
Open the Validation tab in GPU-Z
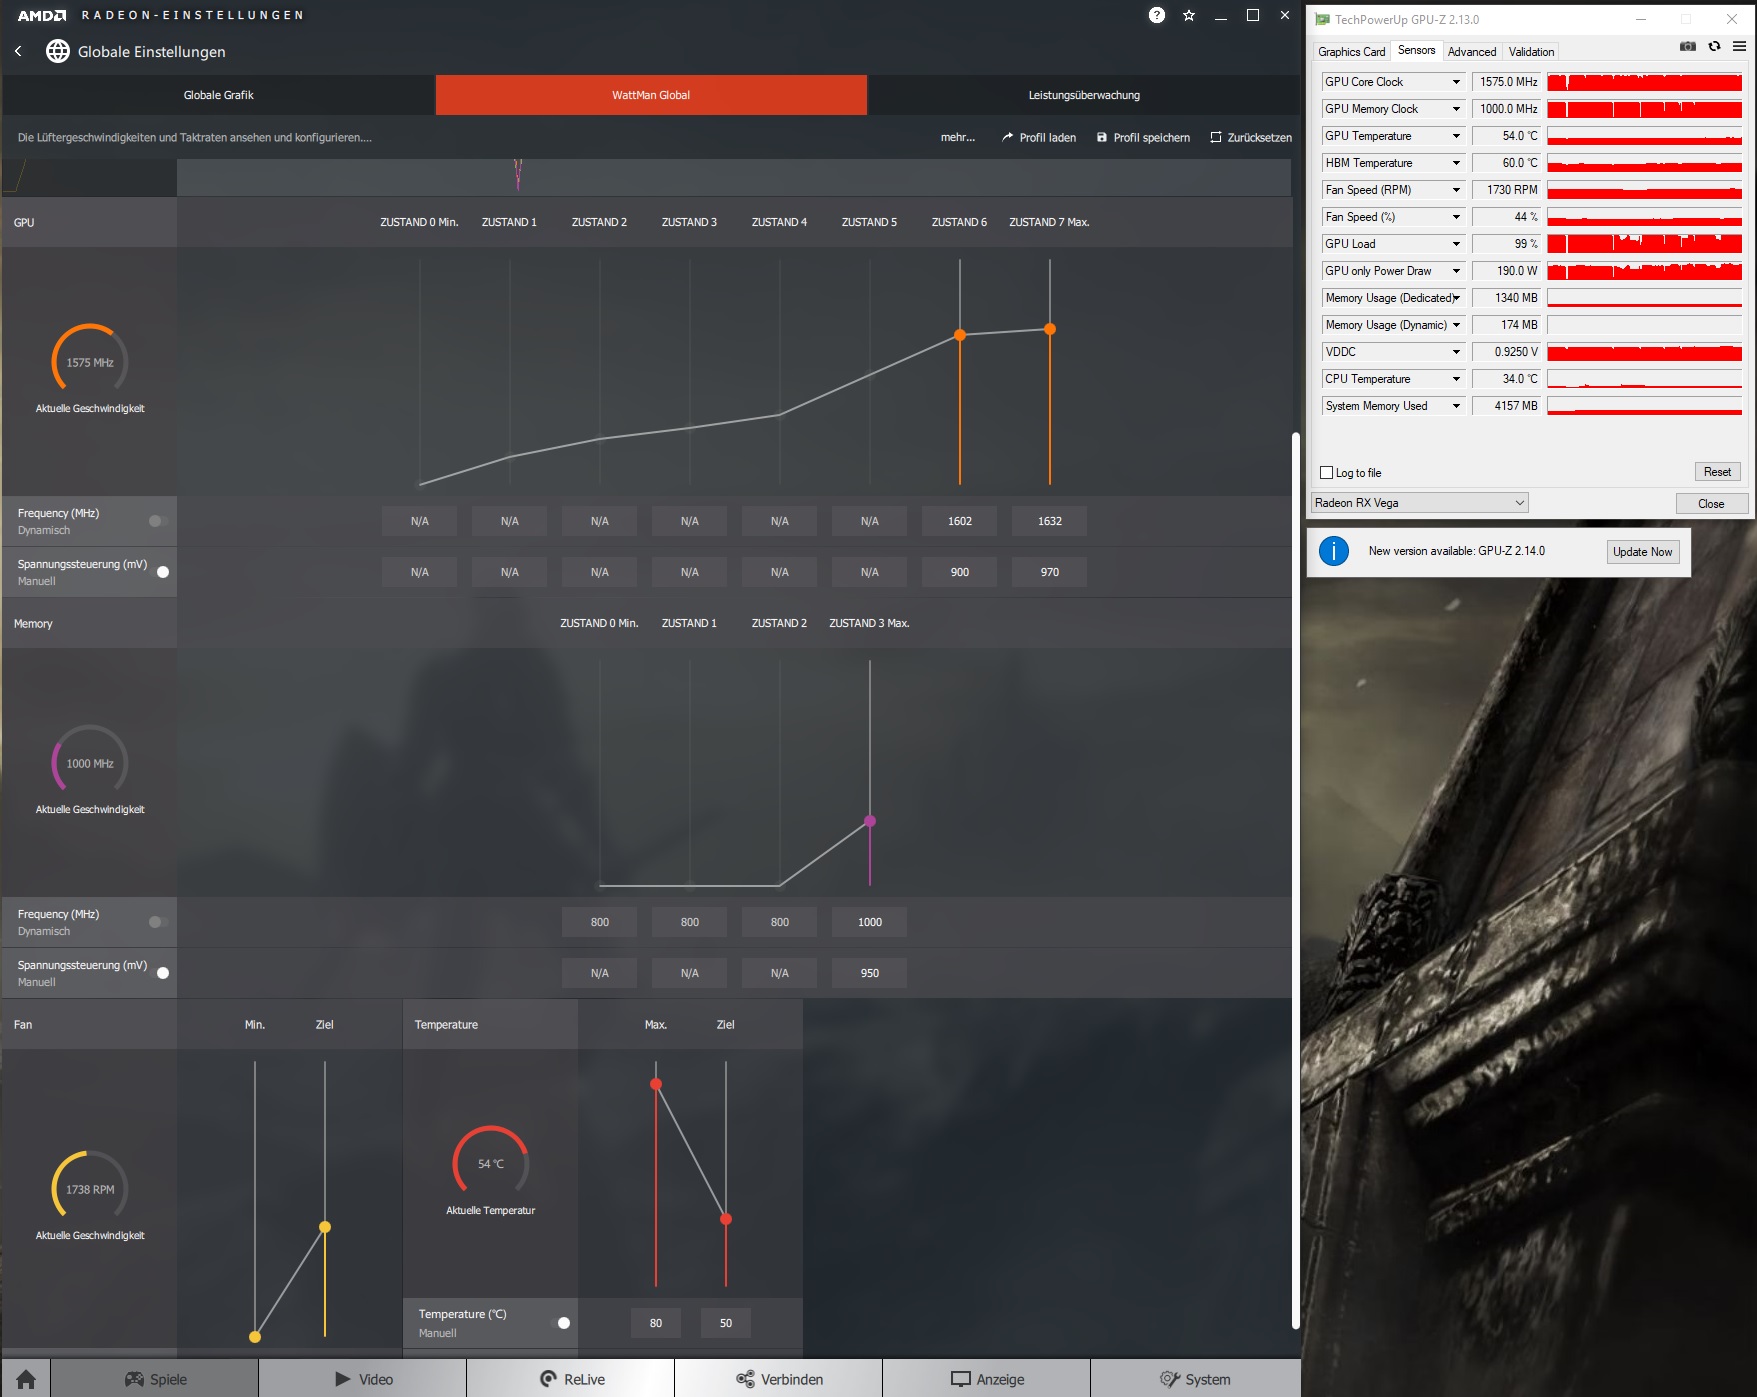tap(1531, 52)
